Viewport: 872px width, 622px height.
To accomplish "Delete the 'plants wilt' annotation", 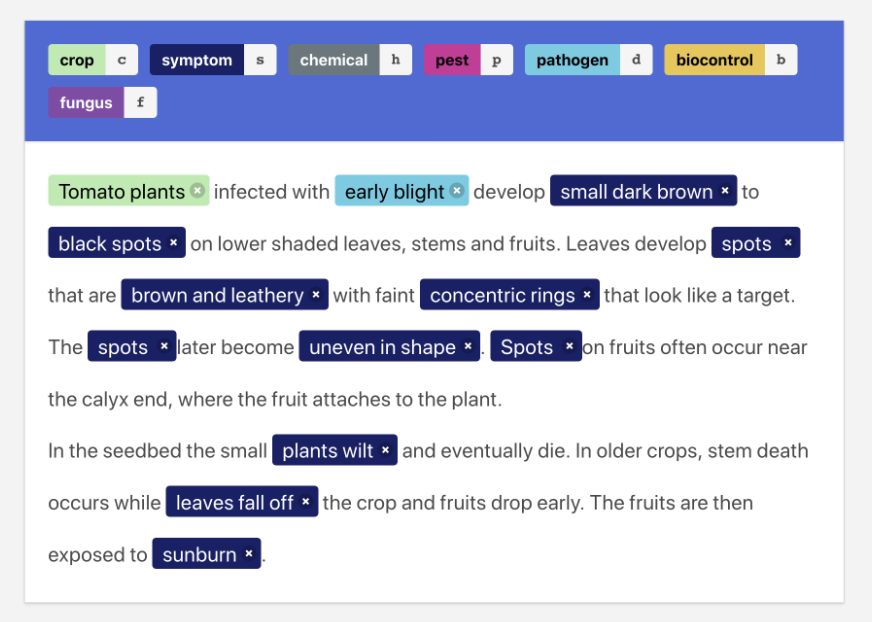I will tap(385, 451).
